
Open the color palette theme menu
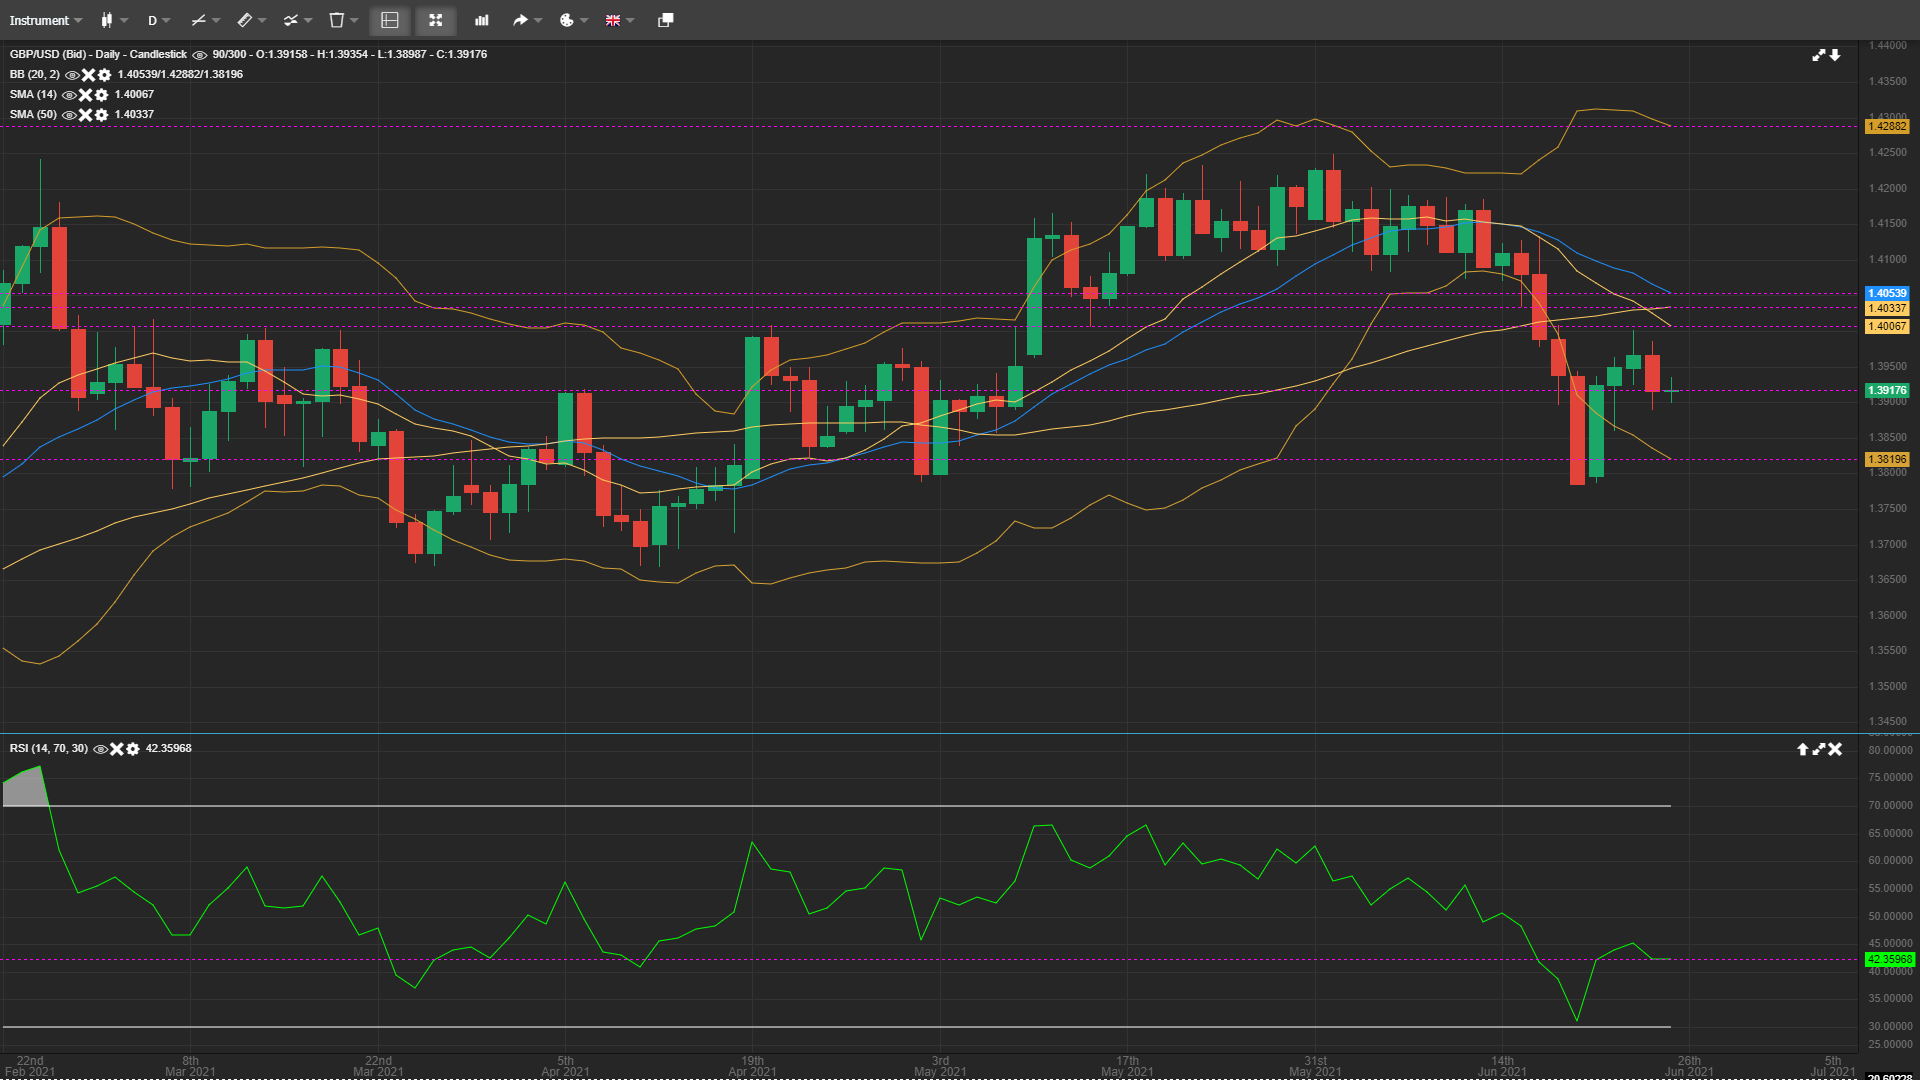click(573, 20)
